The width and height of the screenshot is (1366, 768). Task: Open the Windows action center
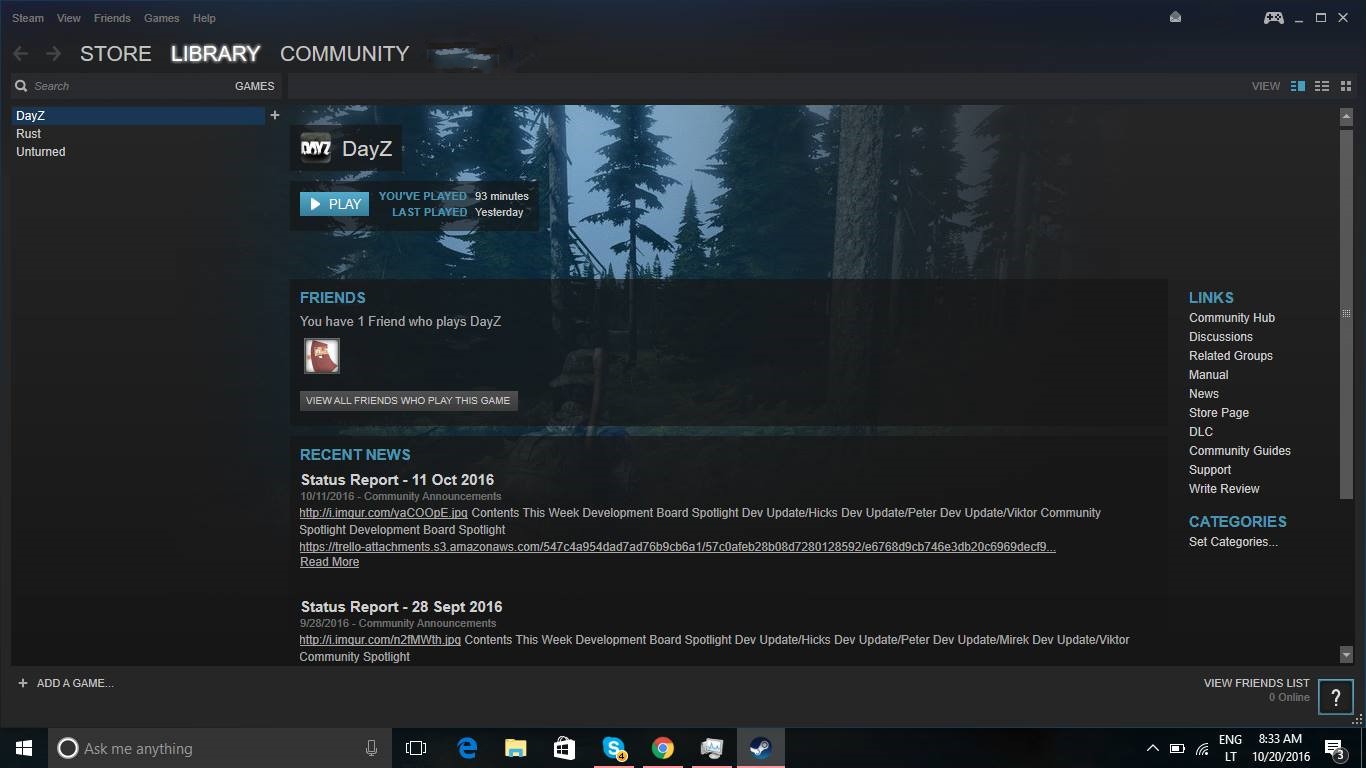(x=1334, y=748)
